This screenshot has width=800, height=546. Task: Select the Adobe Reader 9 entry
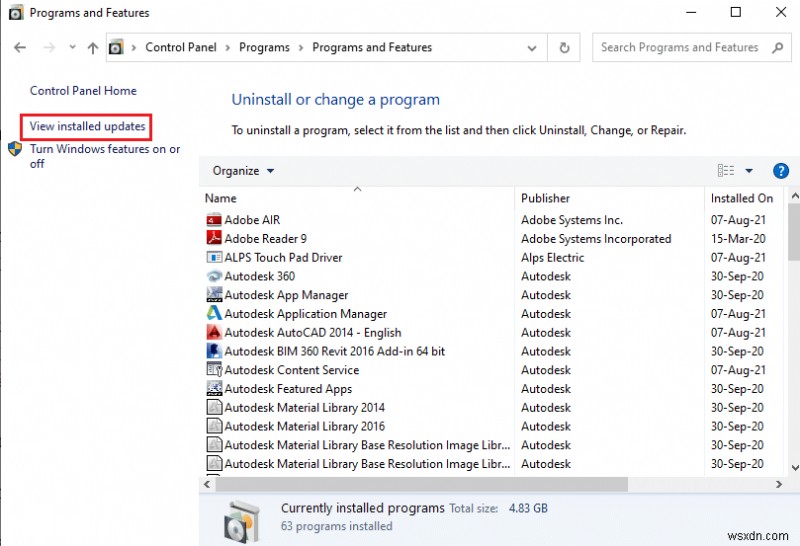coord(265,239)
